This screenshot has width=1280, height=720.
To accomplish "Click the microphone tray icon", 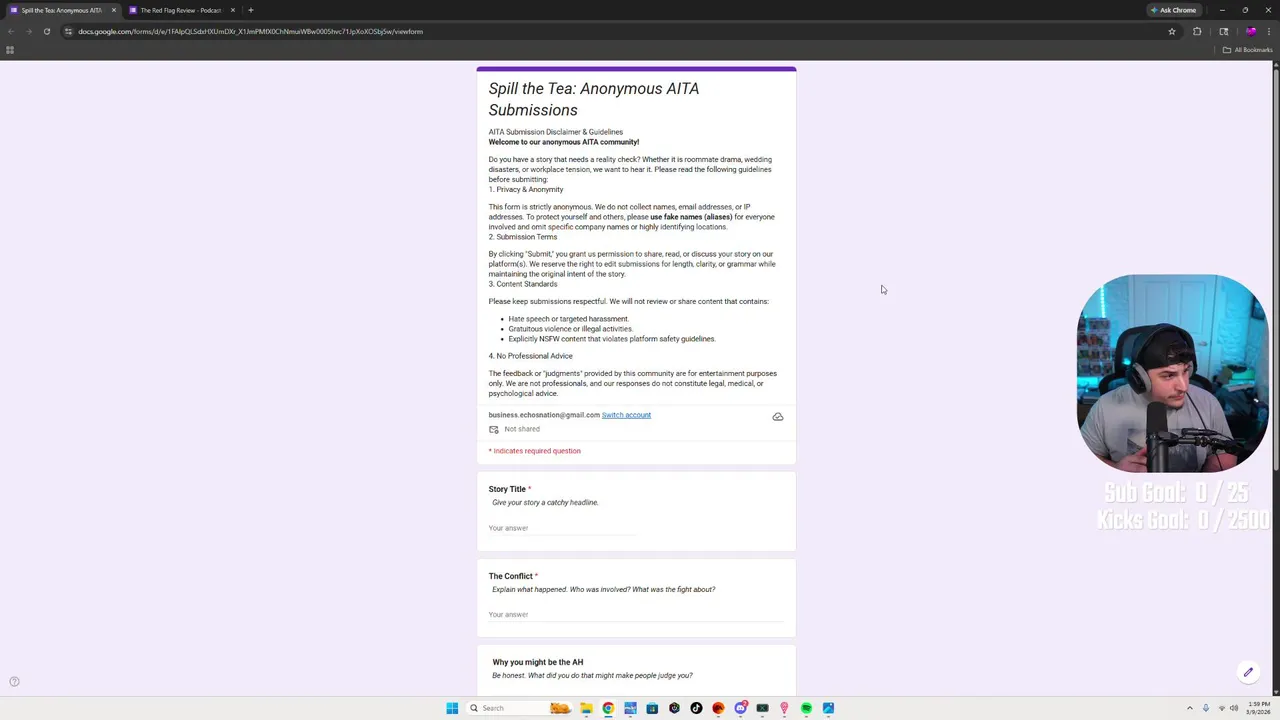I will click(1205, 708).
